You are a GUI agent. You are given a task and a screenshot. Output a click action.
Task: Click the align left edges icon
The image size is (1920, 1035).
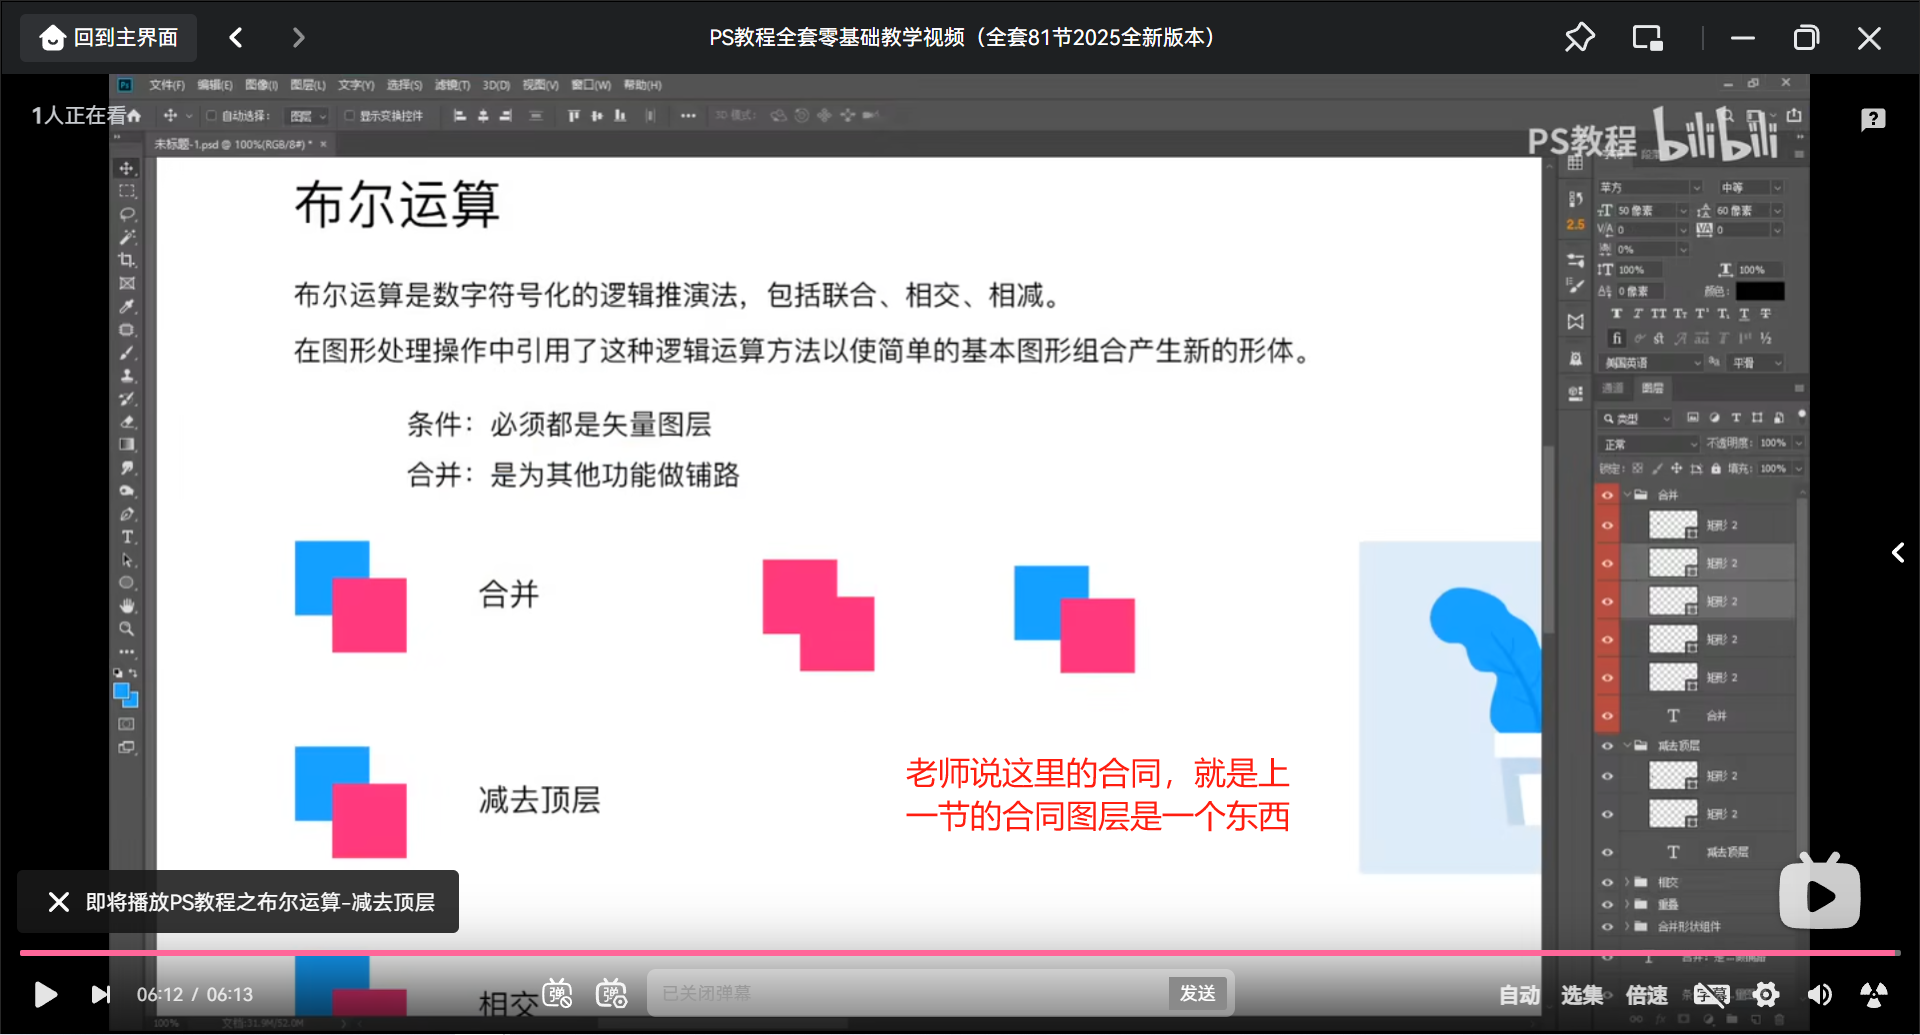point(460,116)
